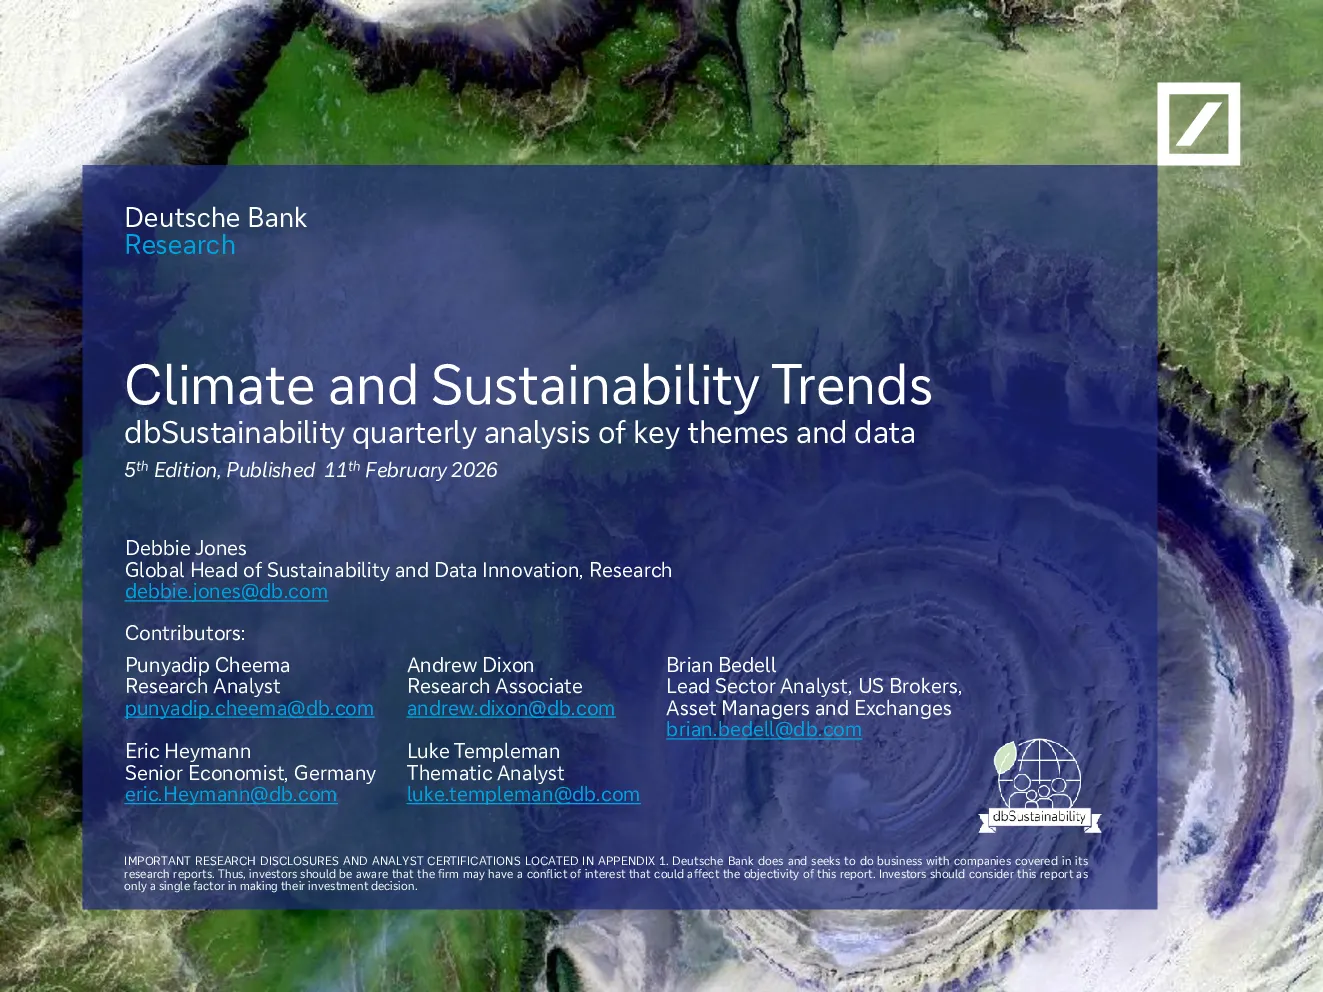Open the luke.templeman@db.com email link

tap(523, 794)
